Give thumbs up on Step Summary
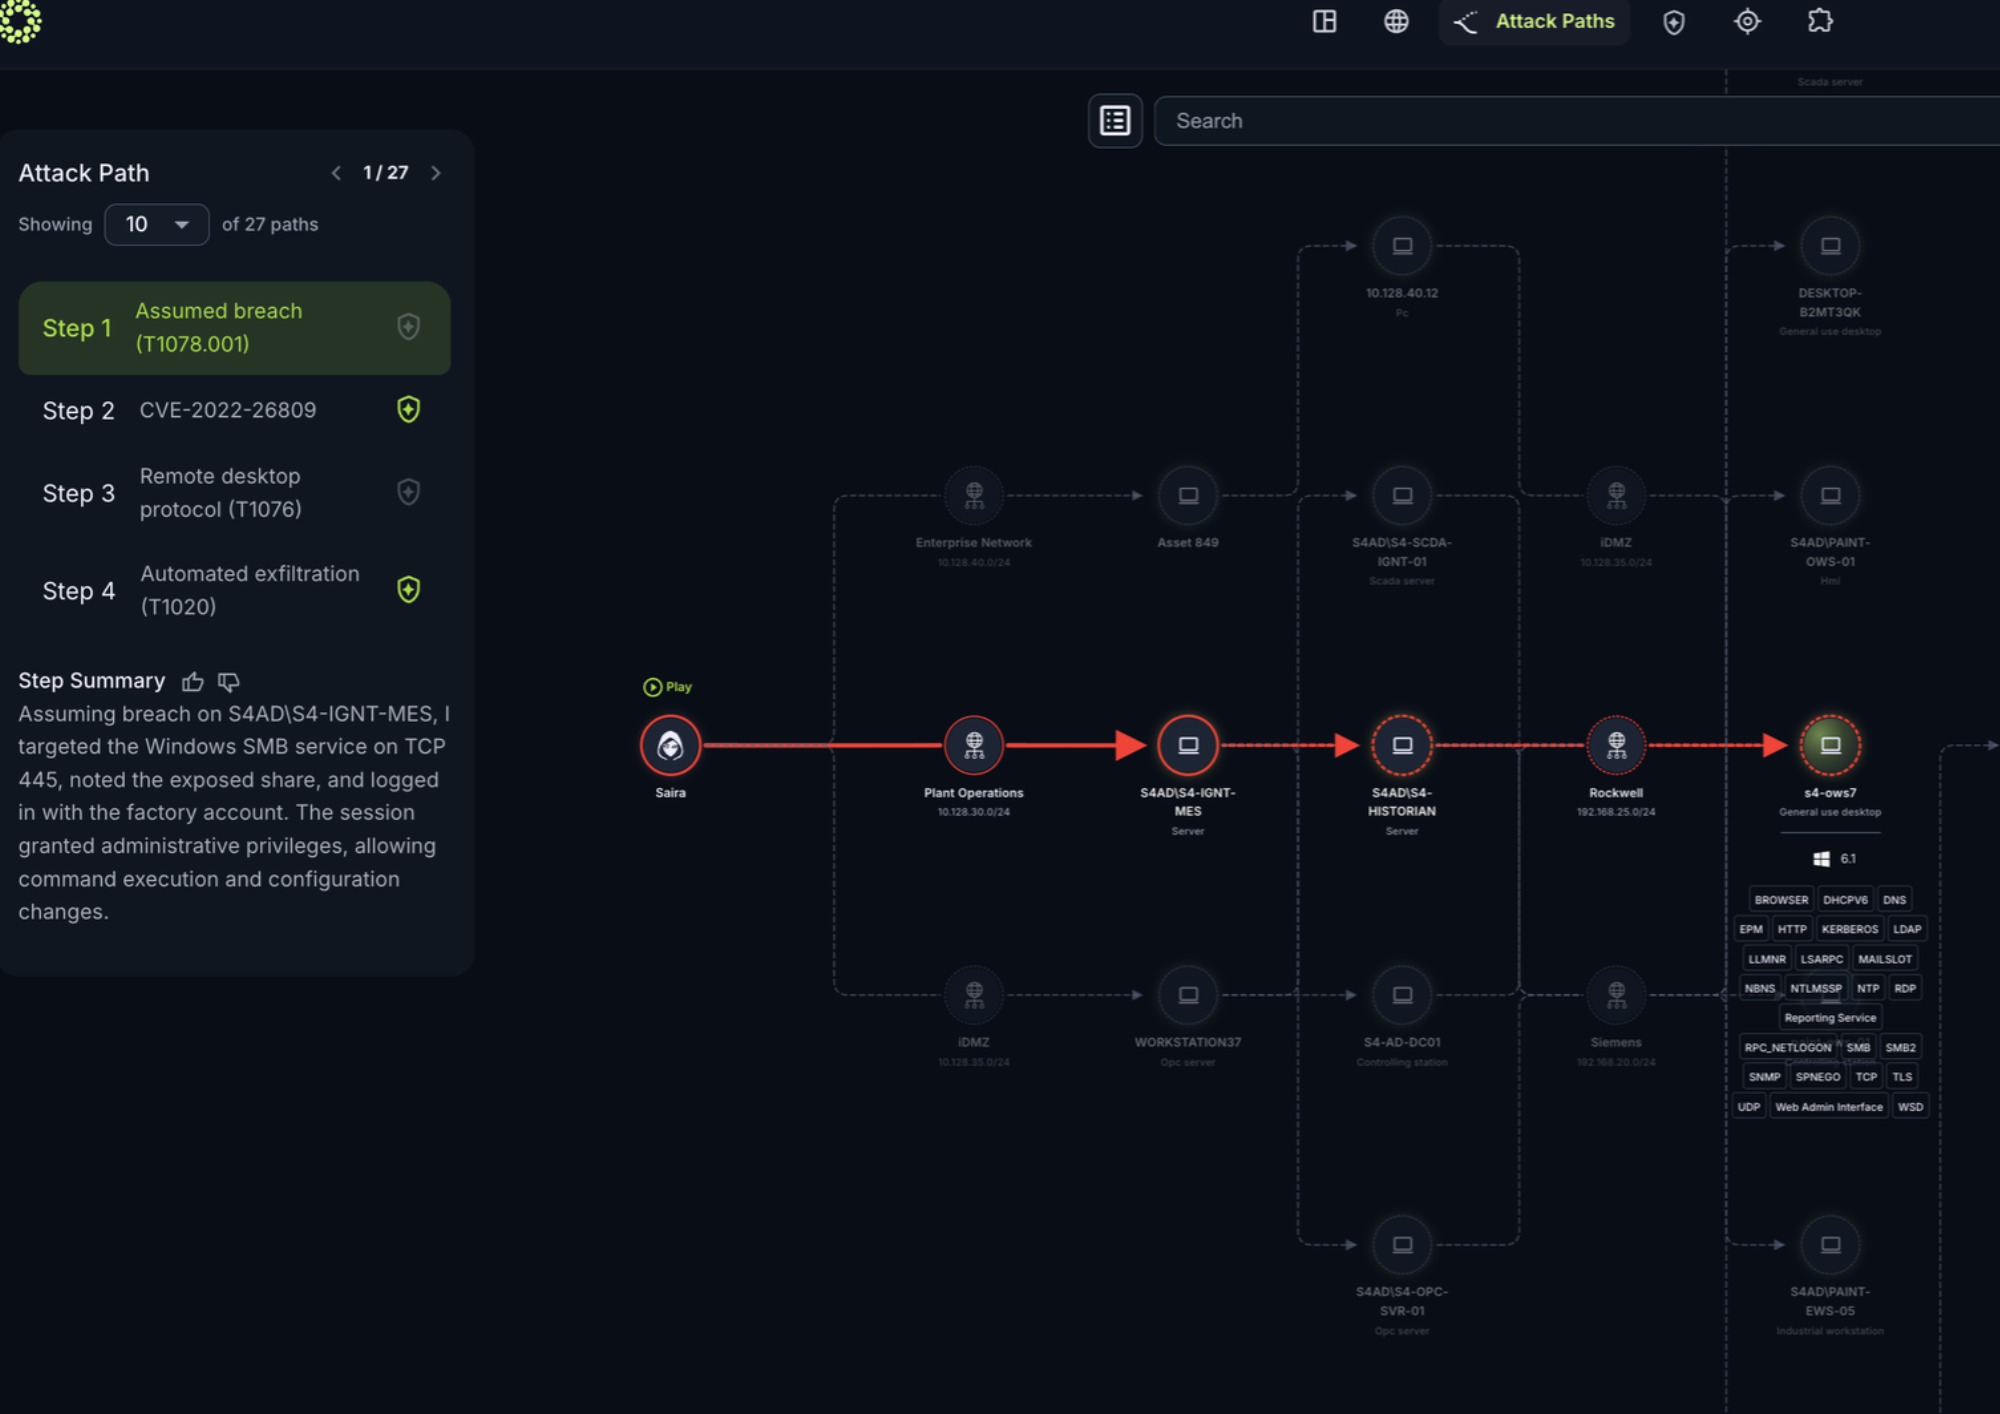The height and width of the screenshot is (1414, 2000). coord(193,682)
